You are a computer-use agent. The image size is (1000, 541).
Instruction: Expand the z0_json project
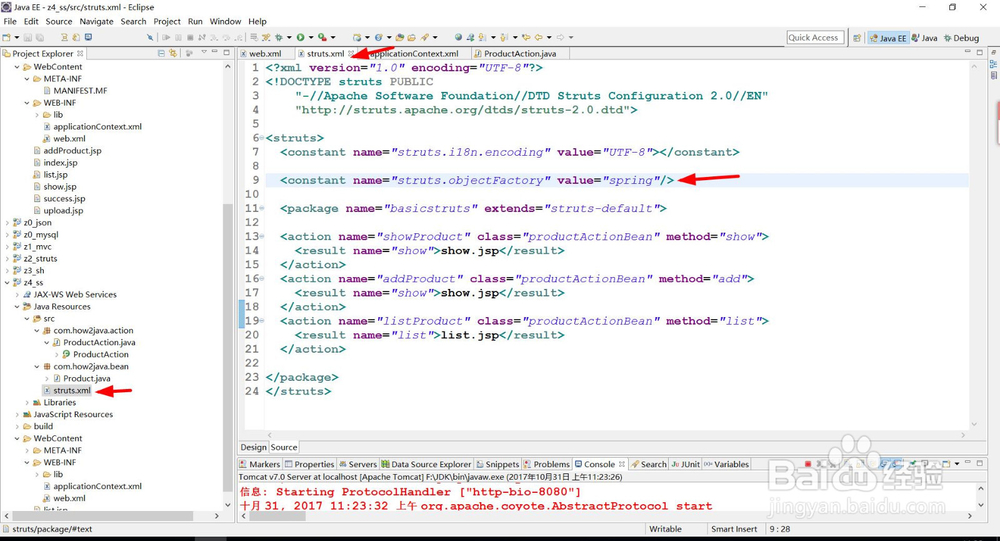(8, 223)
